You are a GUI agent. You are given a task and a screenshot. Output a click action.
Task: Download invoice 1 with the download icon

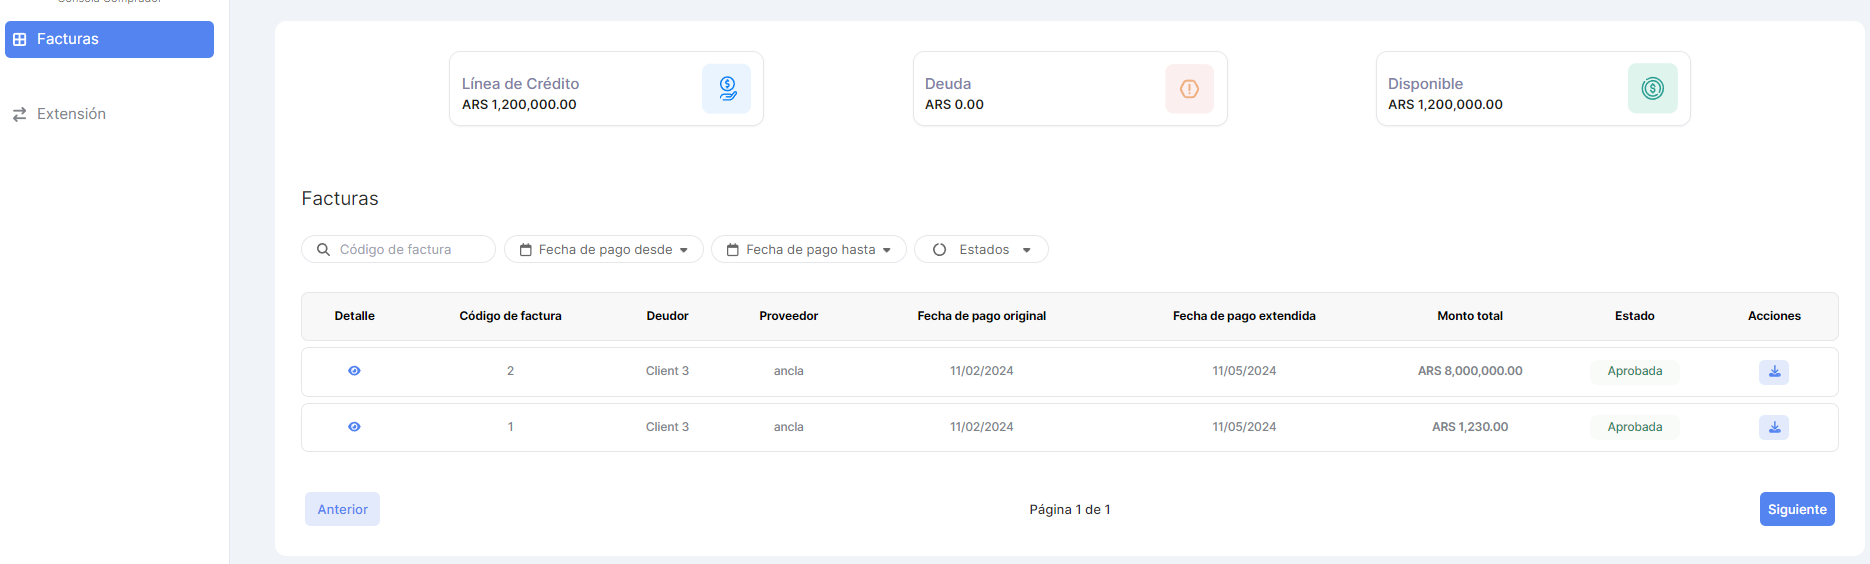(1773, 428)
